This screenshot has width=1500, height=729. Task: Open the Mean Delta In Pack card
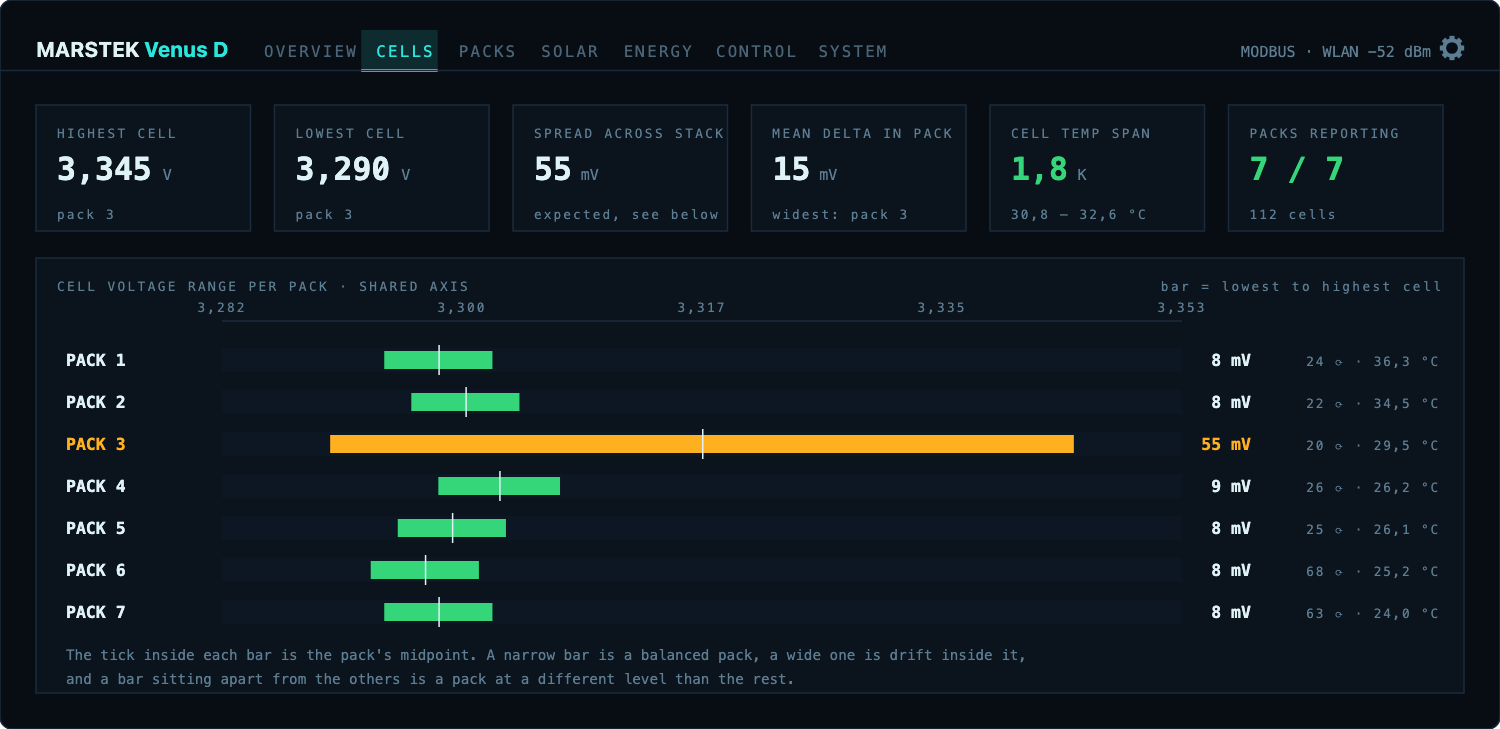click(x=859, y=168)
